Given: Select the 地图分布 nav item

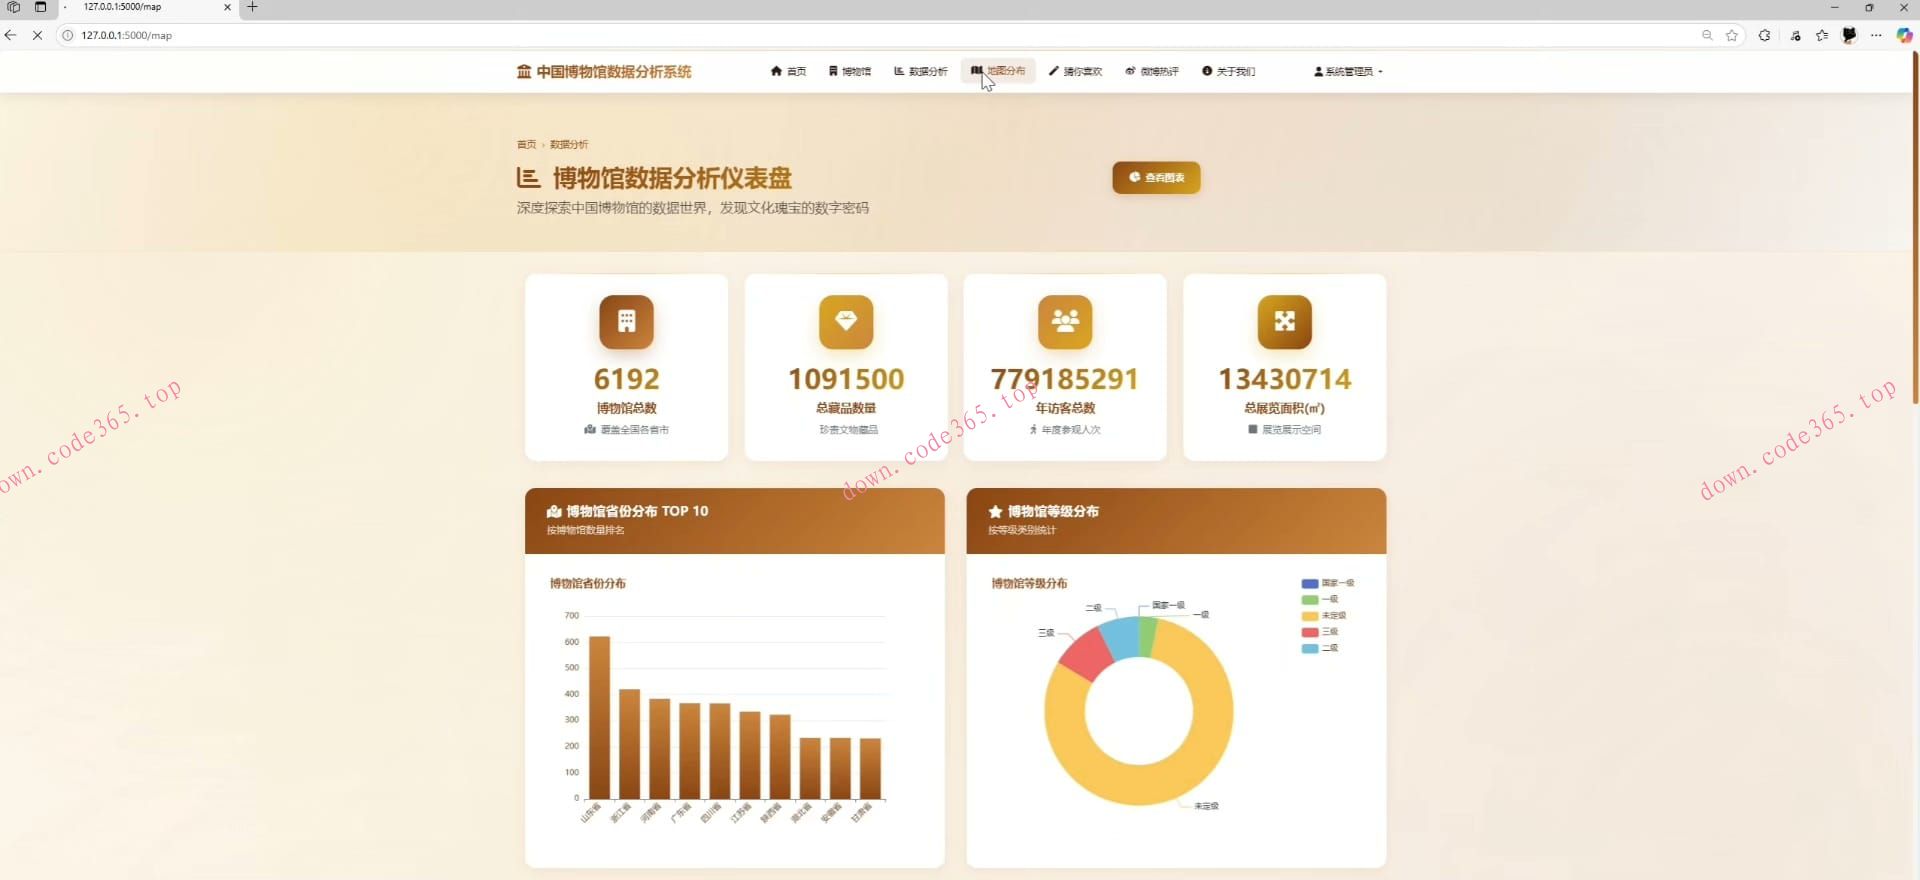Looking at the screenshot, I should (x=998, y=71).
